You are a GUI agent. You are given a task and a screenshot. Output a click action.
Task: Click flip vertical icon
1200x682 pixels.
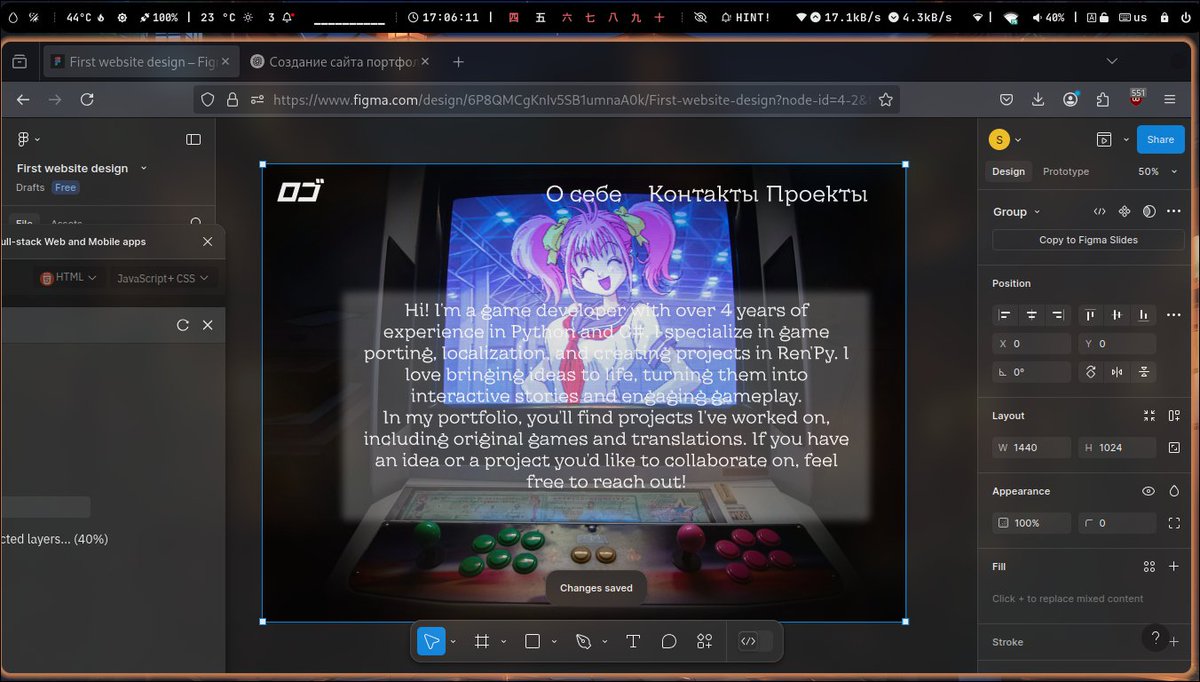coord(1144,372)
